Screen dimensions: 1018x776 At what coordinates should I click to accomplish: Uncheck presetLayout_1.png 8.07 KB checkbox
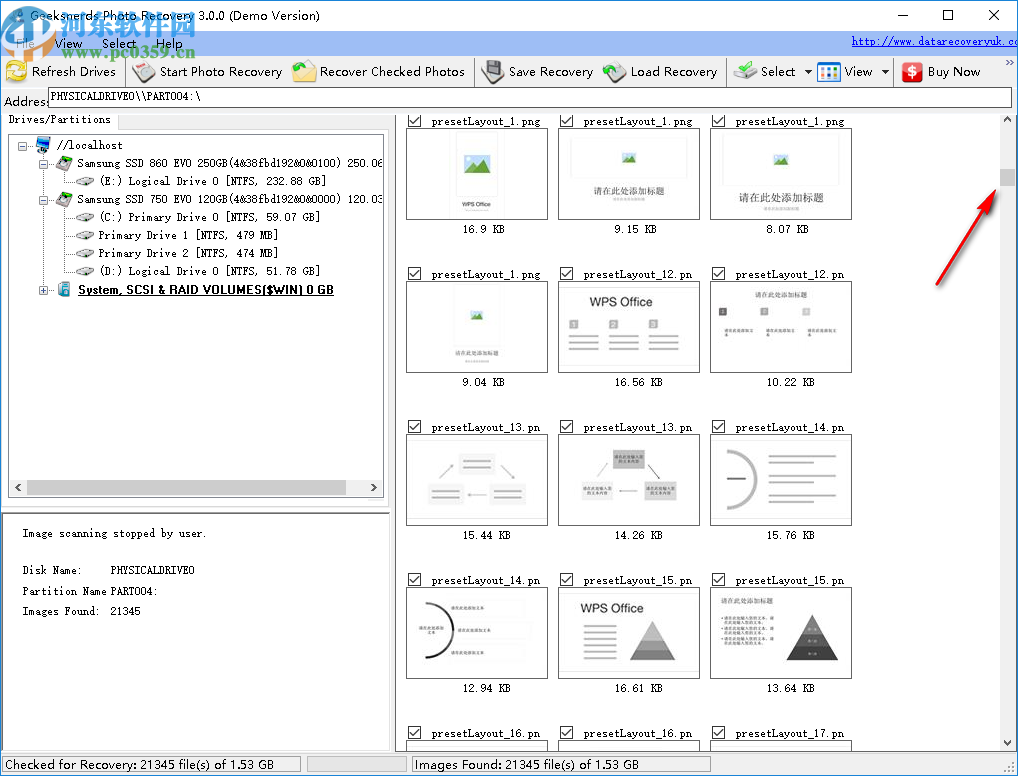click(x=718, y=121)
